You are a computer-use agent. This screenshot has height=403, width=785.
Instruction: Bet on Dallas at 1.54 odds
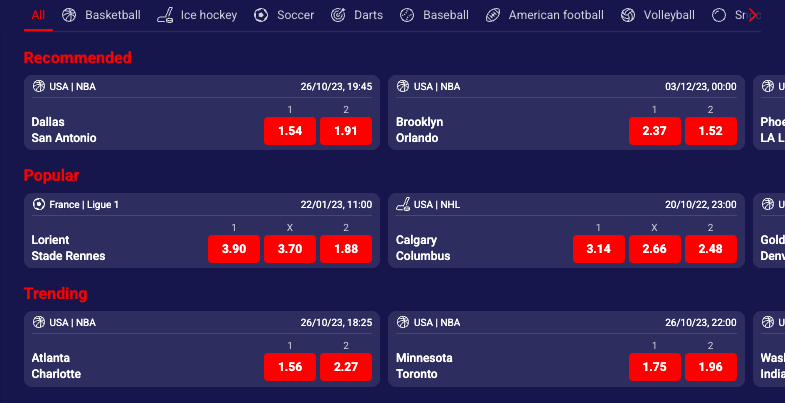click(x=290, y=131)
